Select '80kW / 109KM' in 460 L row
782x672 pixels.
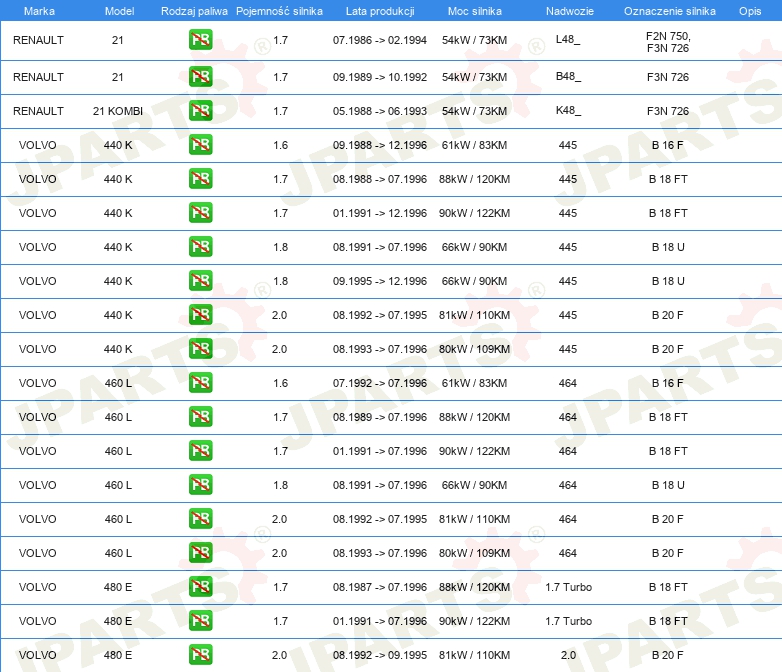coord(474,552)
